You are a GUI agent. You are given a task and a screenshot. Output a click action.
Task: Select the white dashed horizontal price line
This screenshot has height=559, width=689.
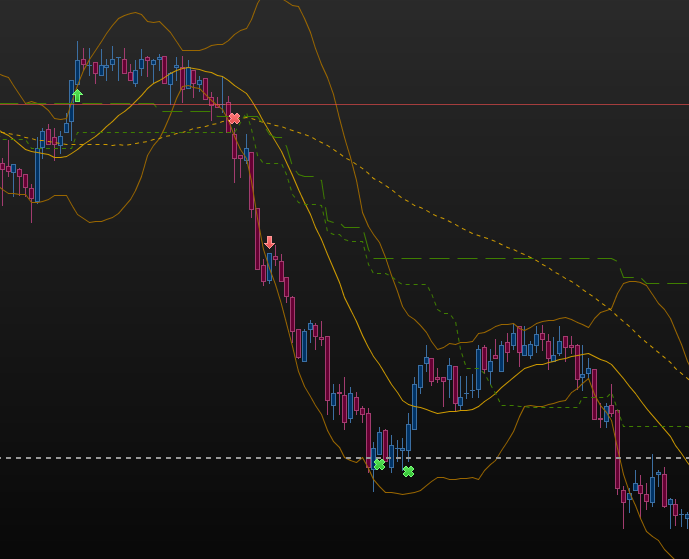pyautogui.click(x=344, y=458)
